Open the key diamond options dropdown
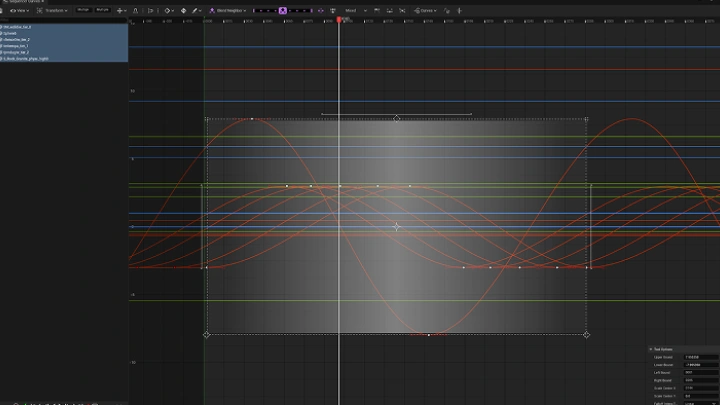720x405 pixels. coord(169,11)
